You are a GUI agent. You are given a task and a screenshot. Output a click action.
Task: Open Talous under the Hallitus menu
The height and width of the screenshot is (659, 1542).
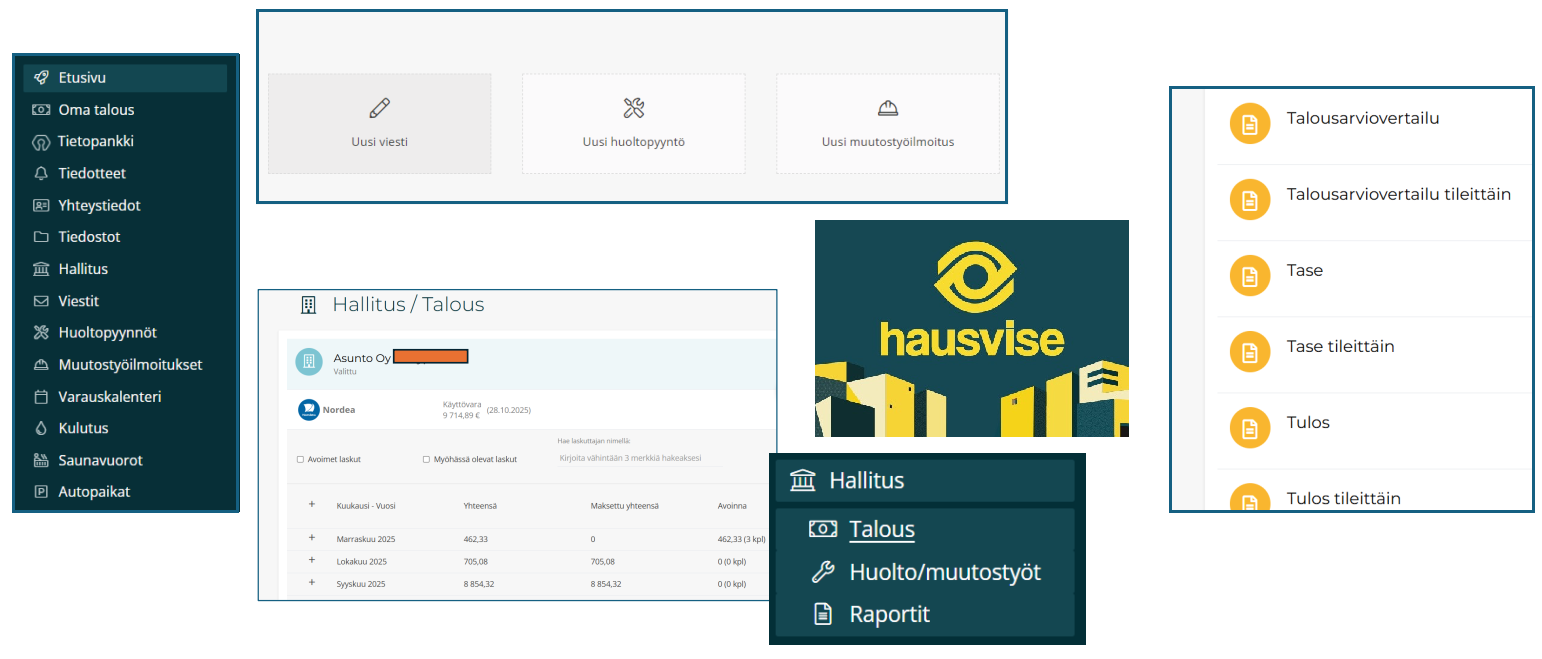881,530
